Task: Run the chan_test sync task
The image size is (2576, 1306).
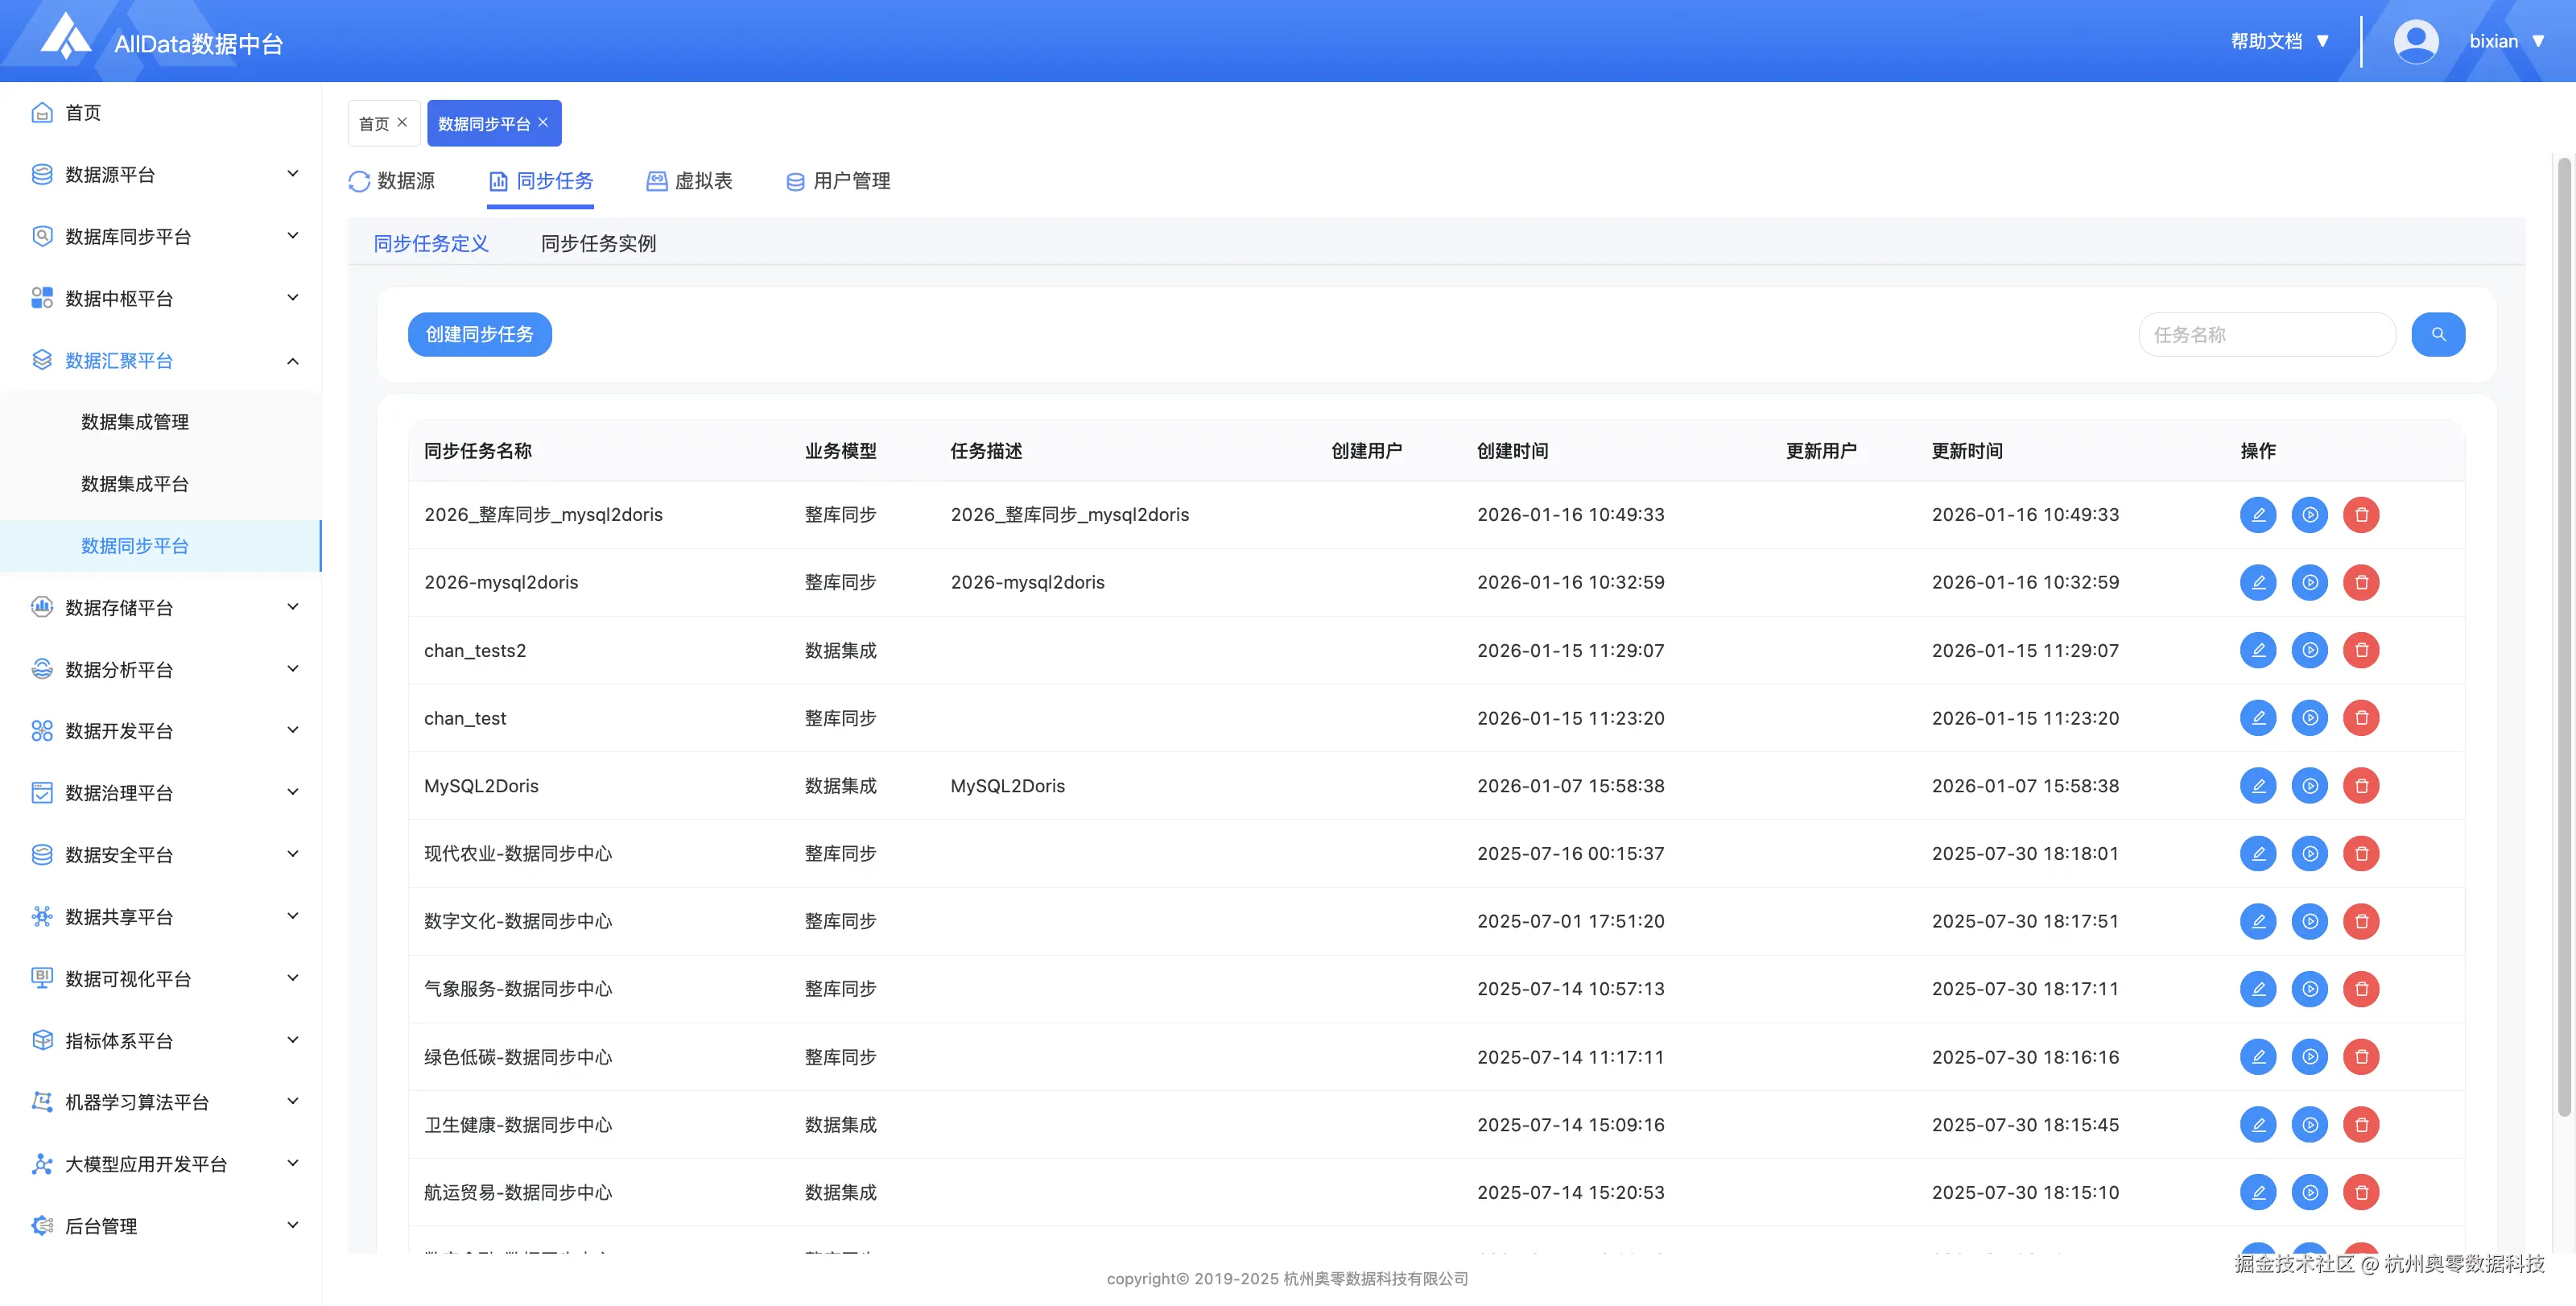Action: pos(2309,718)
